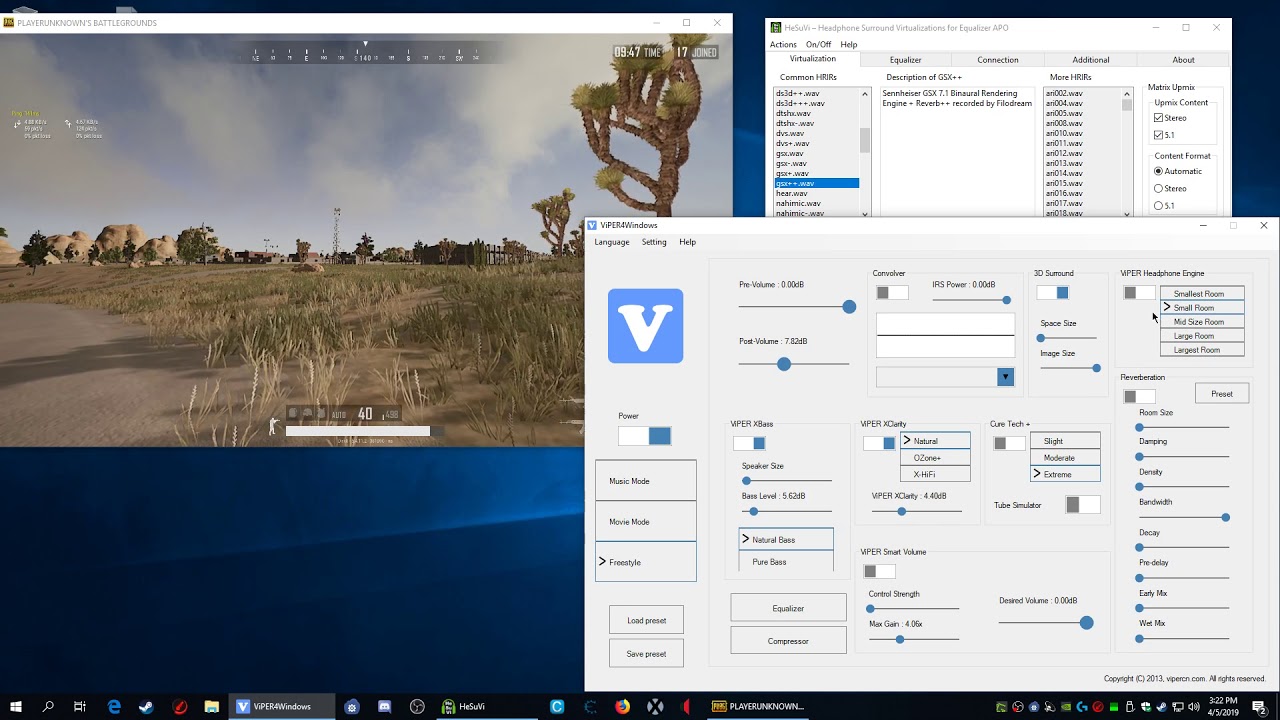Select Pure Bass mode

tap(786, 562)
